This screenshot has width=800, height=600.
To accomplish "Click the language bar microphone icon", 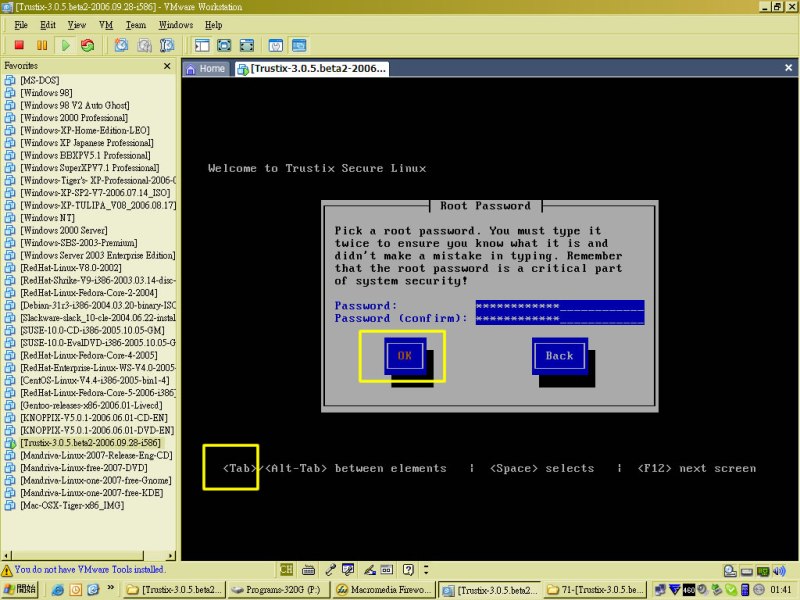I will coord(331,569).
